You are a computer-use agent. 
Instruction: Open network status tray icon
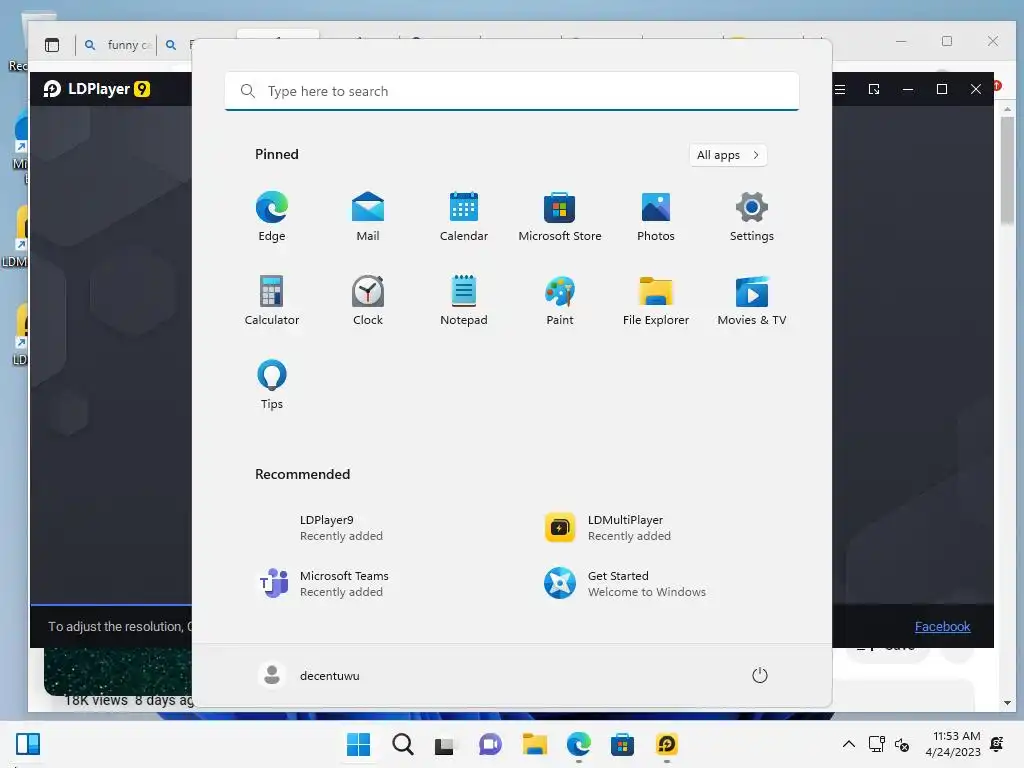click(x=876, y=744)
